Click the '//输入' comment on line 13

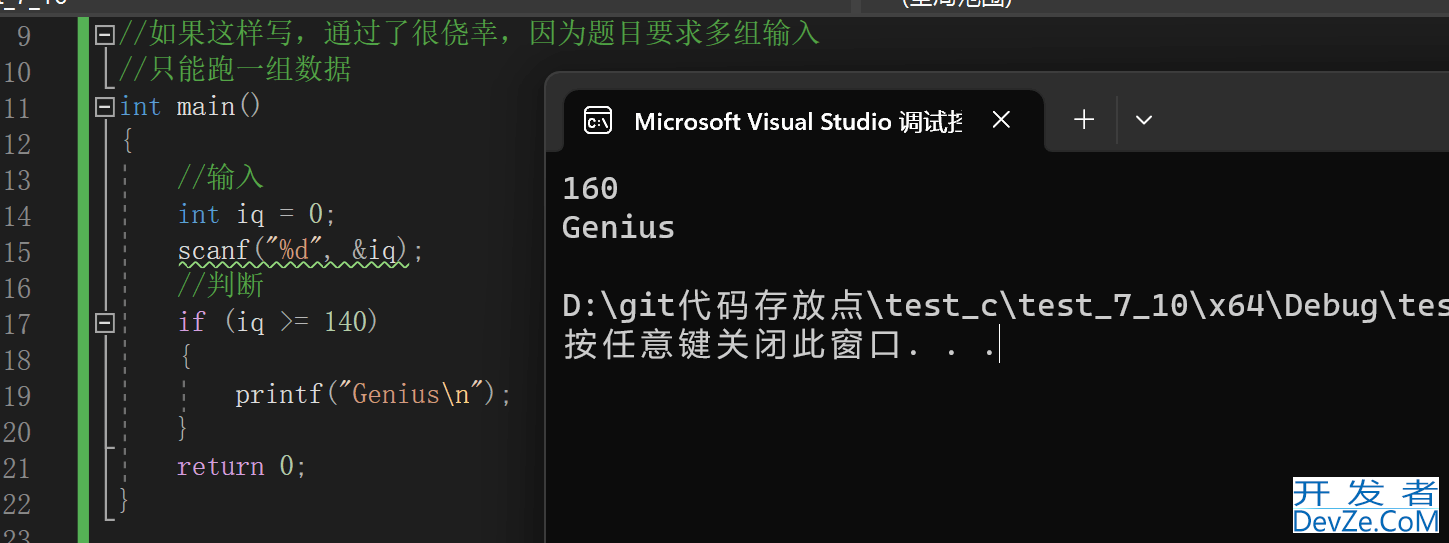(220, 178)
